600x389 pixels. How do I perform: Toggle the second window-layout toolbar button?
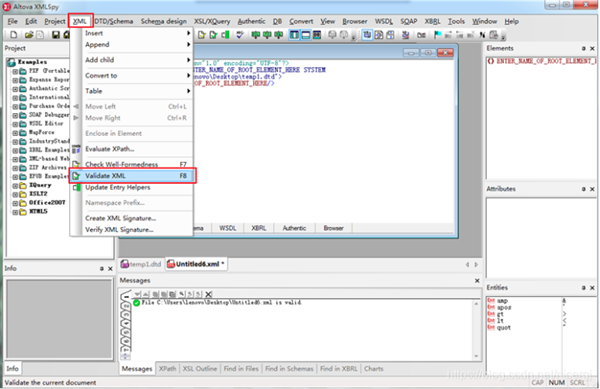pos(306,35)
